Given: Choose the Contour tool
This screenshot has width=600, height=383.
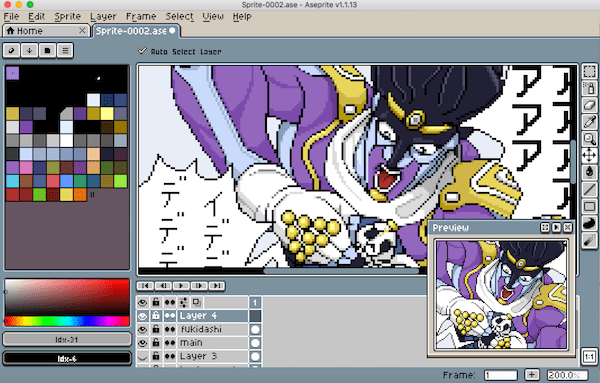Looking at the screenshot, I should click(589, 223).
